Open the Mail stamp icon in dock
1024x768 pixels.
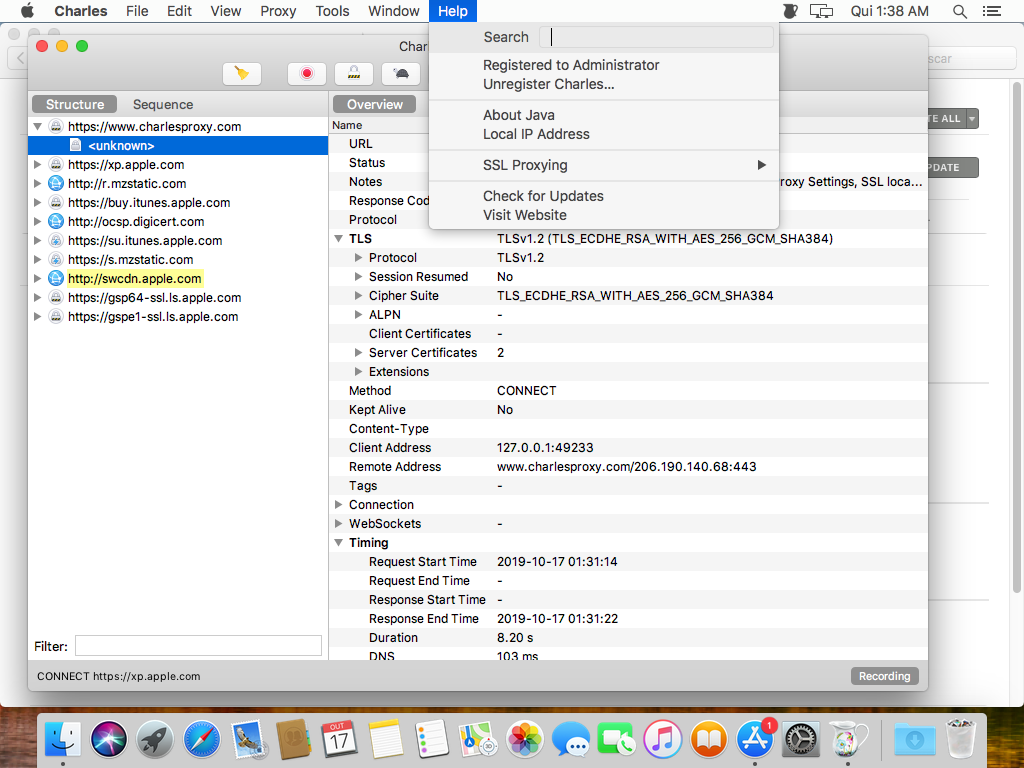coord(248,739)
